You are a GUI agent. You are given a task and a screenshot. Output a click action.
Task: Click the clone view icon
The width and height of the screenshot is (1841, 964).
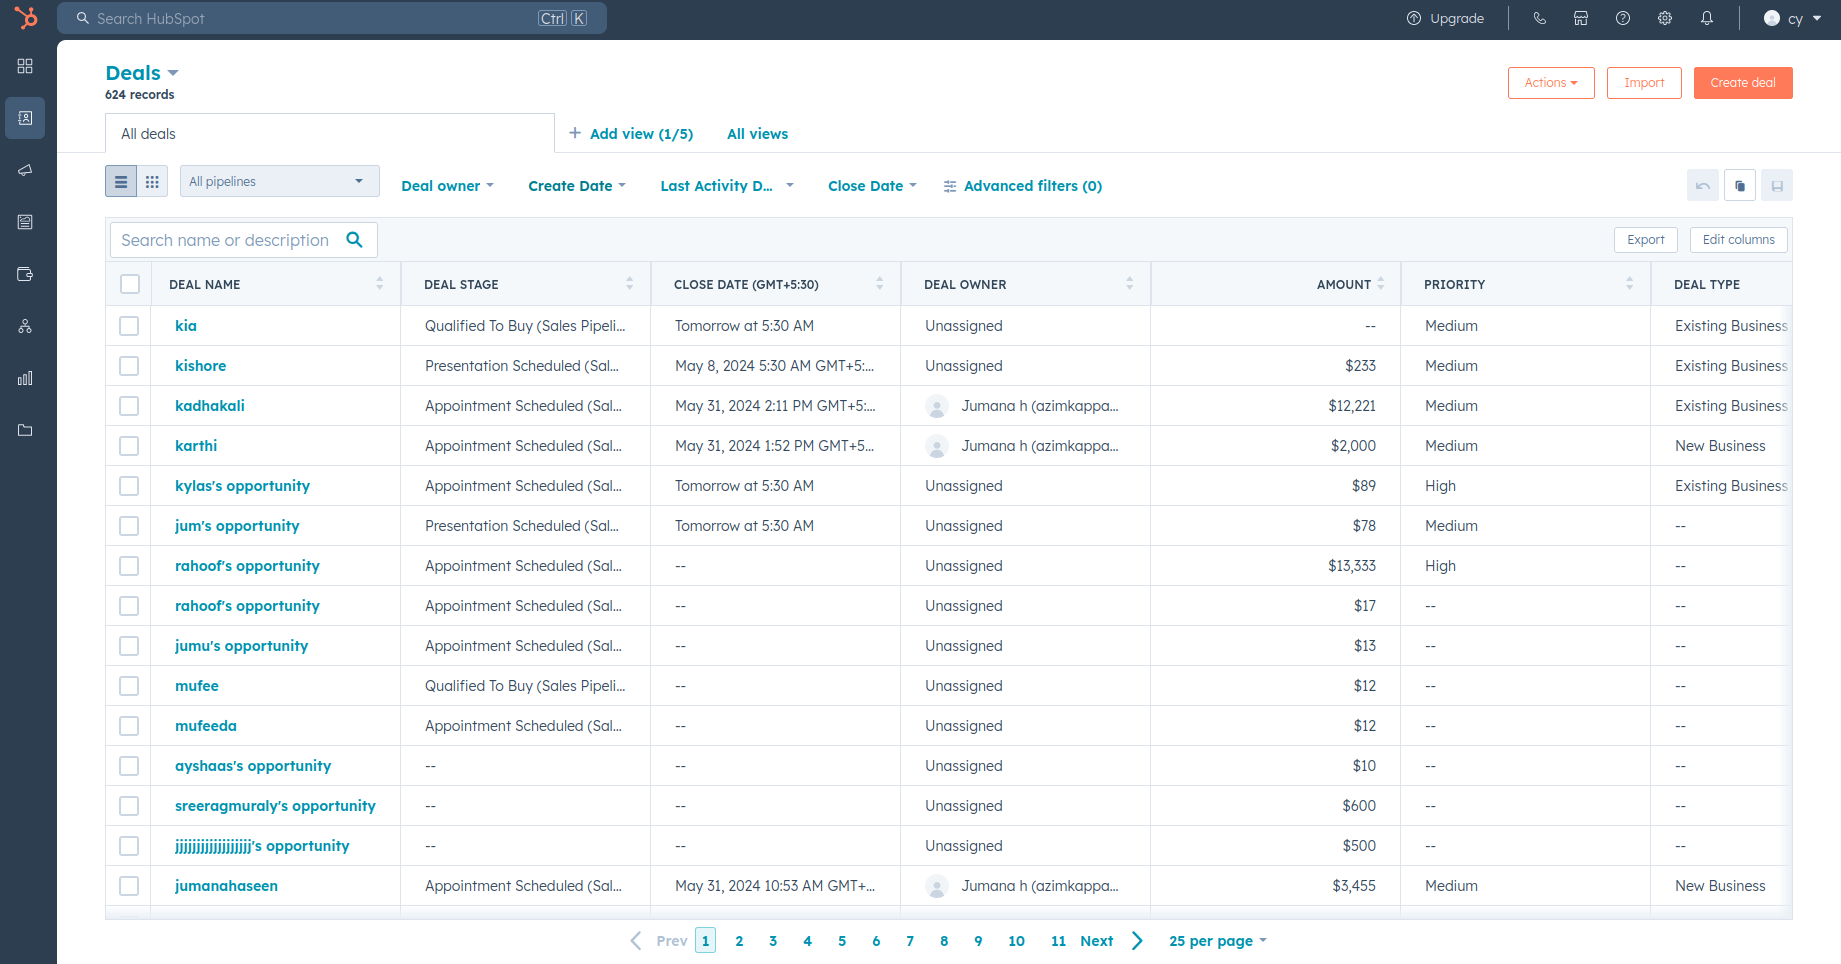tap(1740, 186)
